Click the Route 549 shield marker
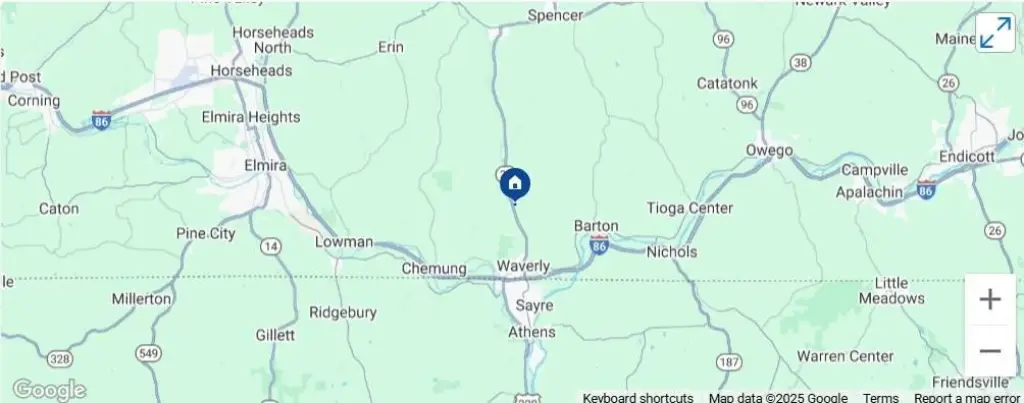 148,353
